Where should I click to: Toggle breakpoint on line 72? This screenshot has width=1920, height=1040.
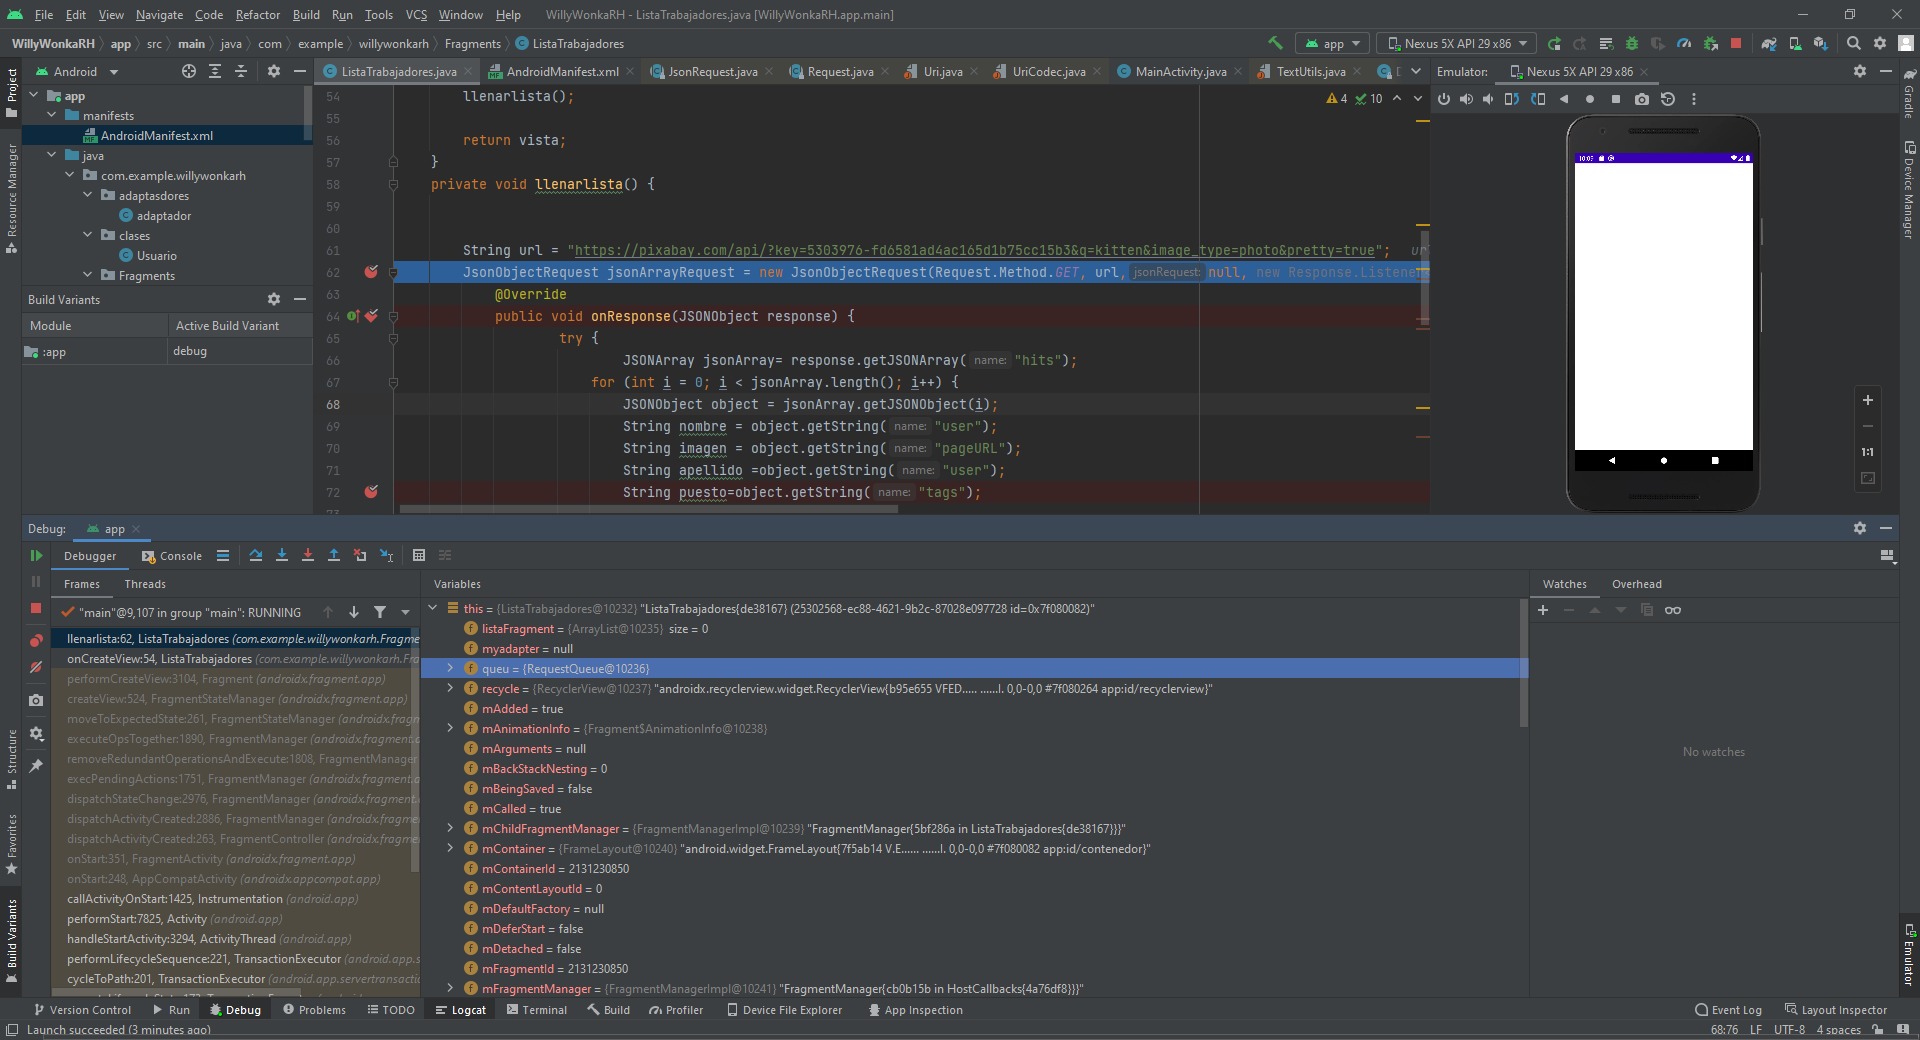tap(371, 492)
